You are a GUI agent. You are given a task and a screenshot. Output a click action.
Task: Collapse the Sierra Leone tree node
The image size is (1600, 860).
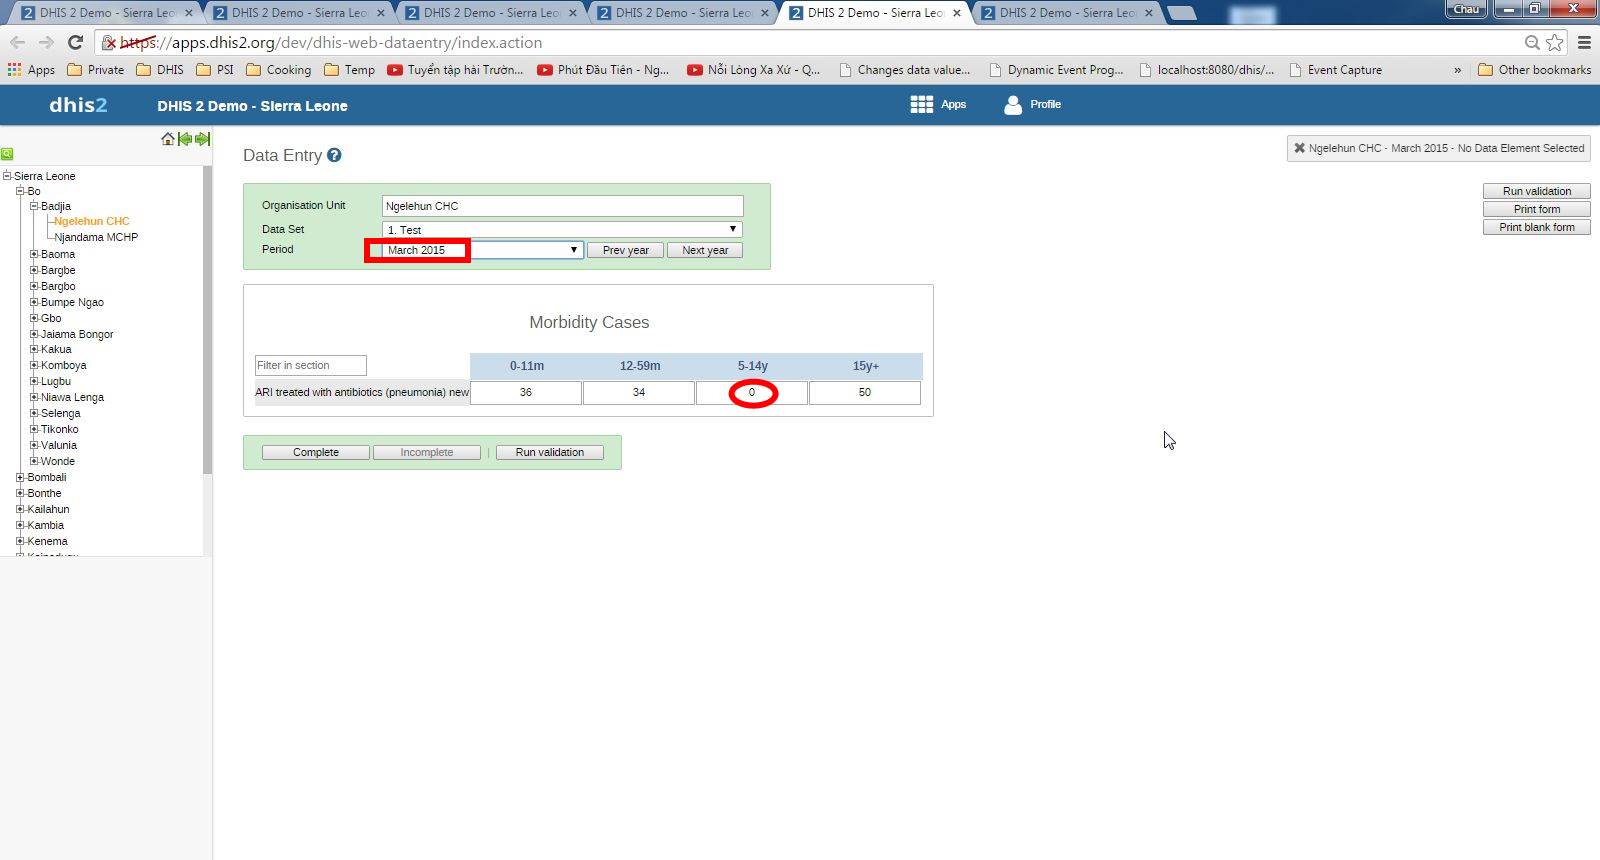(x=7, y=176)
